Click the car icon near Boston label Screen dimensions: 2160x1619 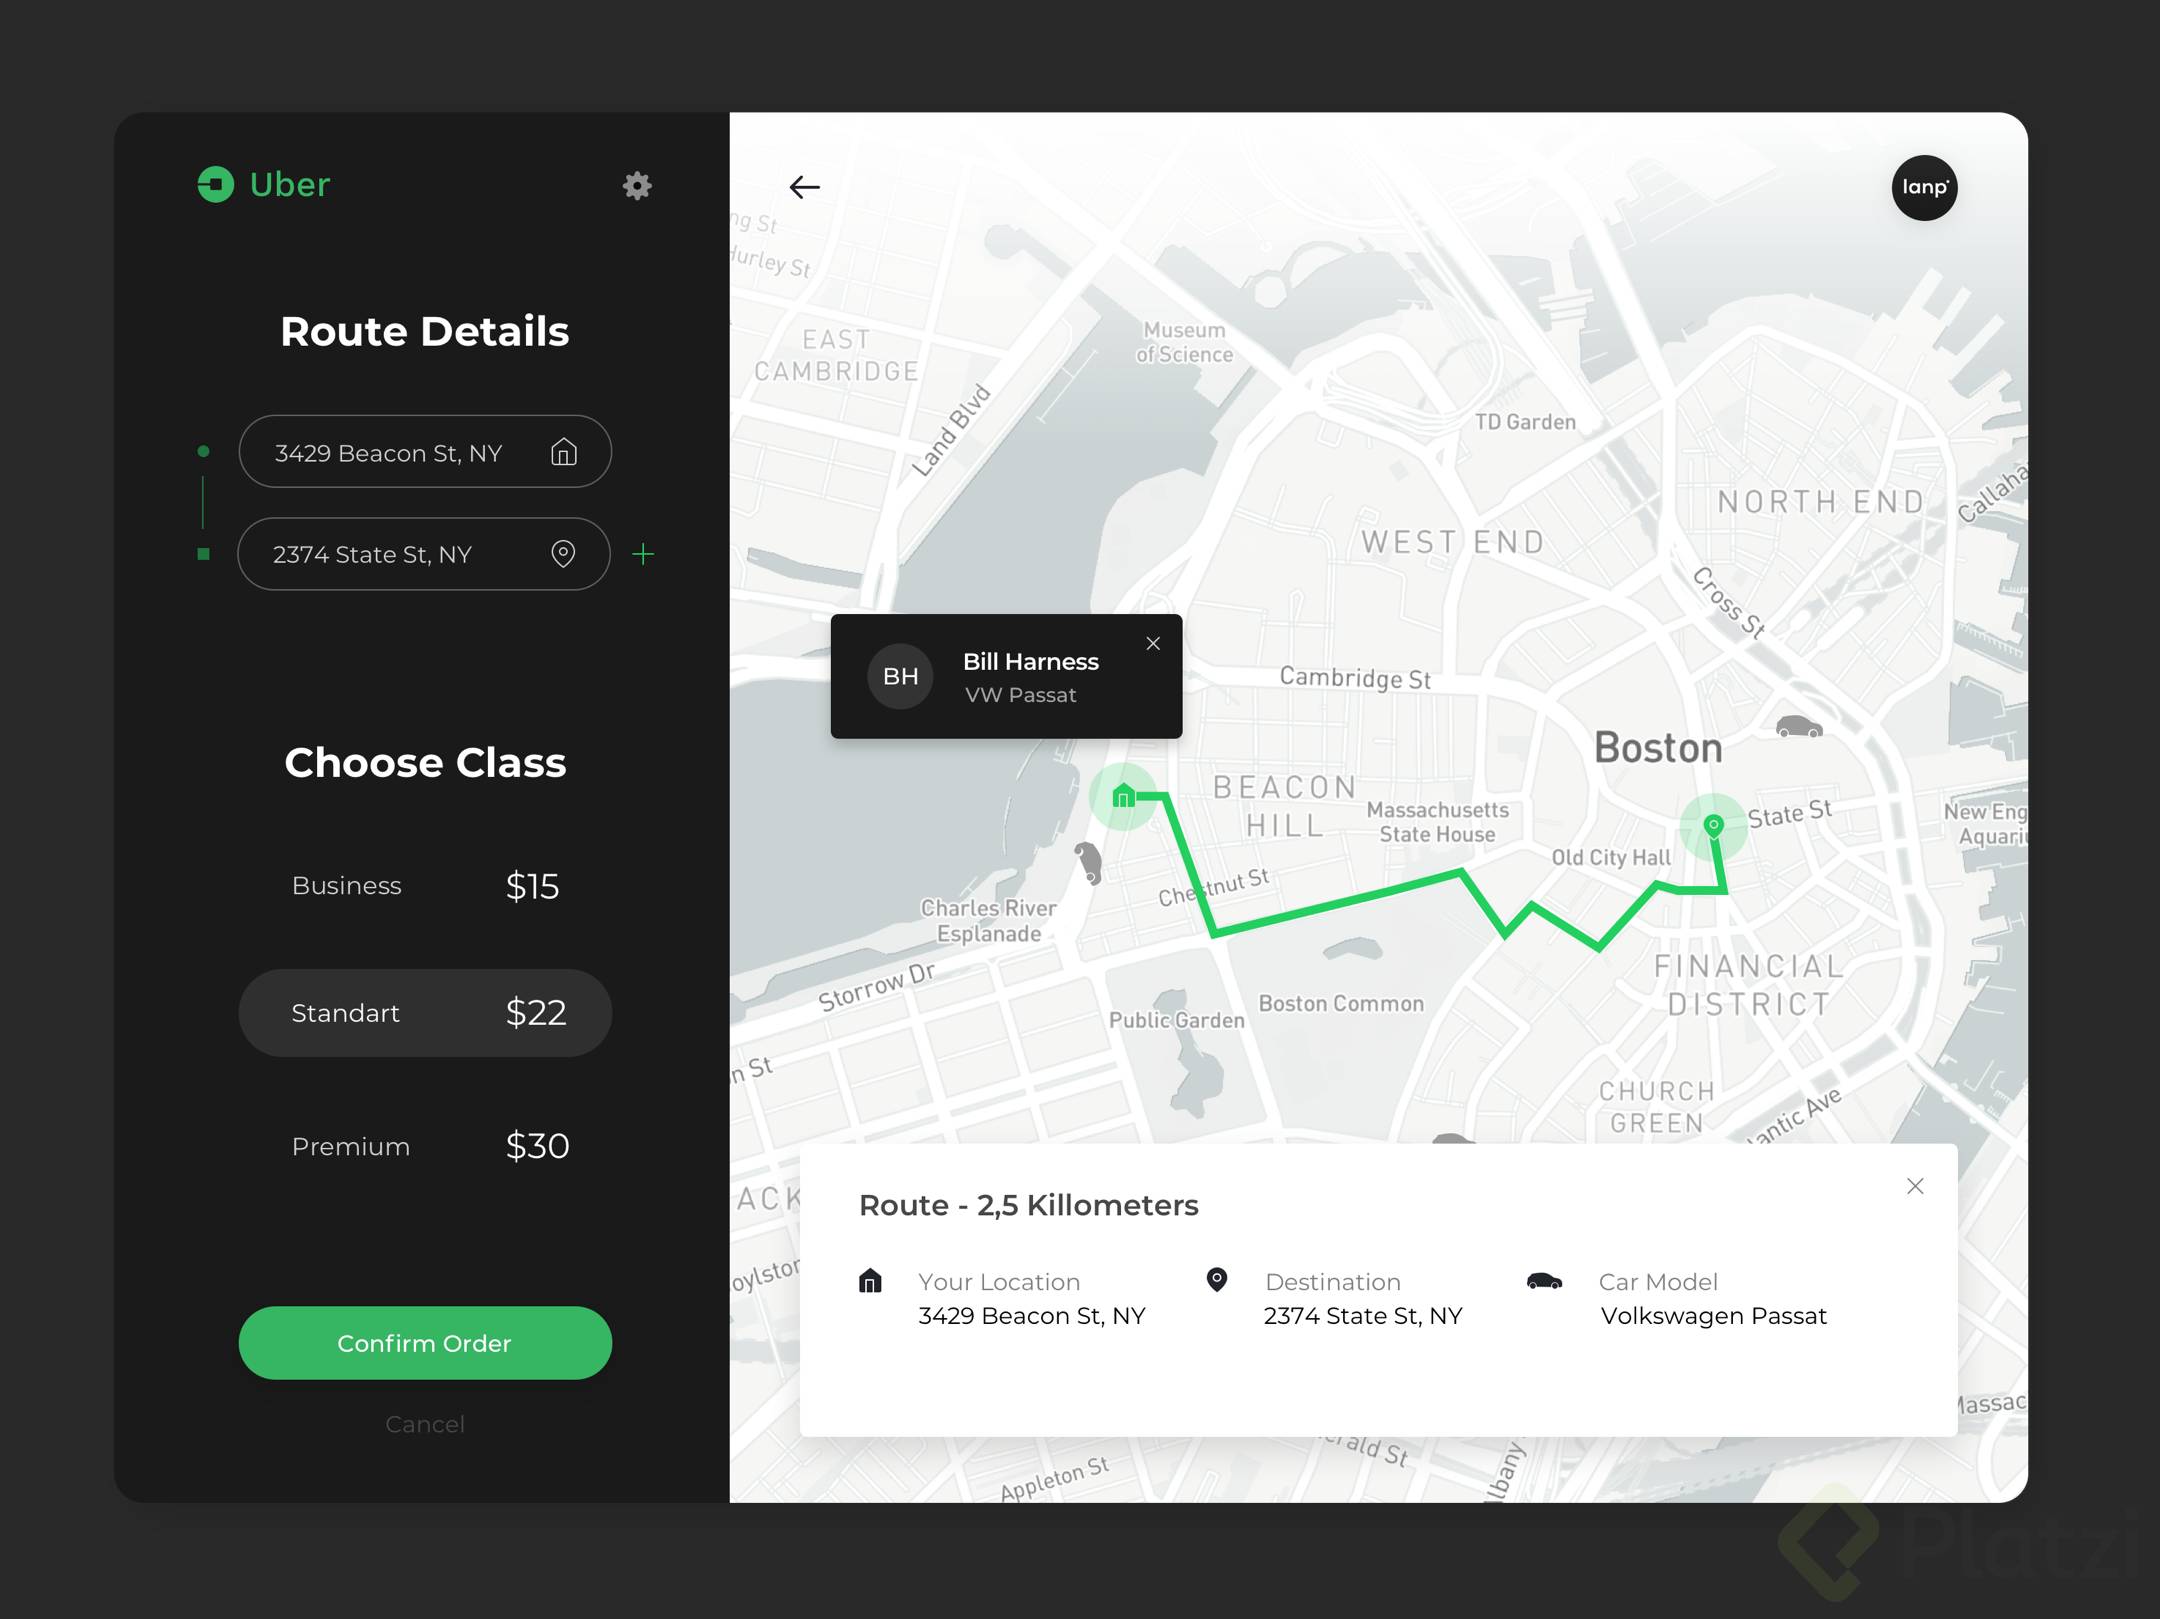pyautogui.click(x=1798, y=727)
